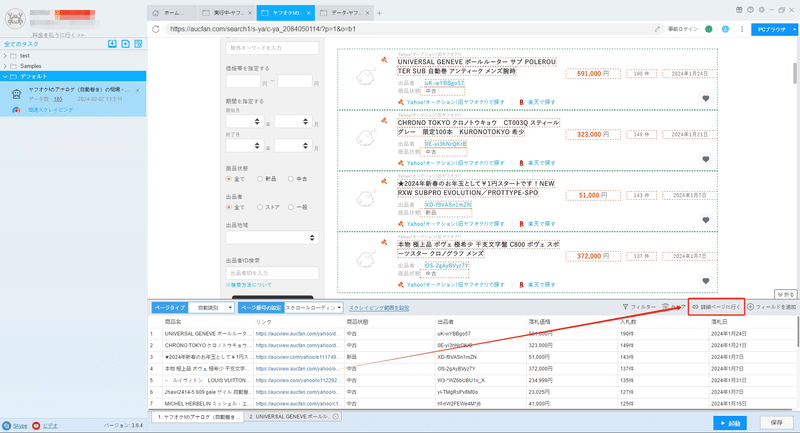
Task: Click the grid layout icon in title bar
Action: coord(739,10)
